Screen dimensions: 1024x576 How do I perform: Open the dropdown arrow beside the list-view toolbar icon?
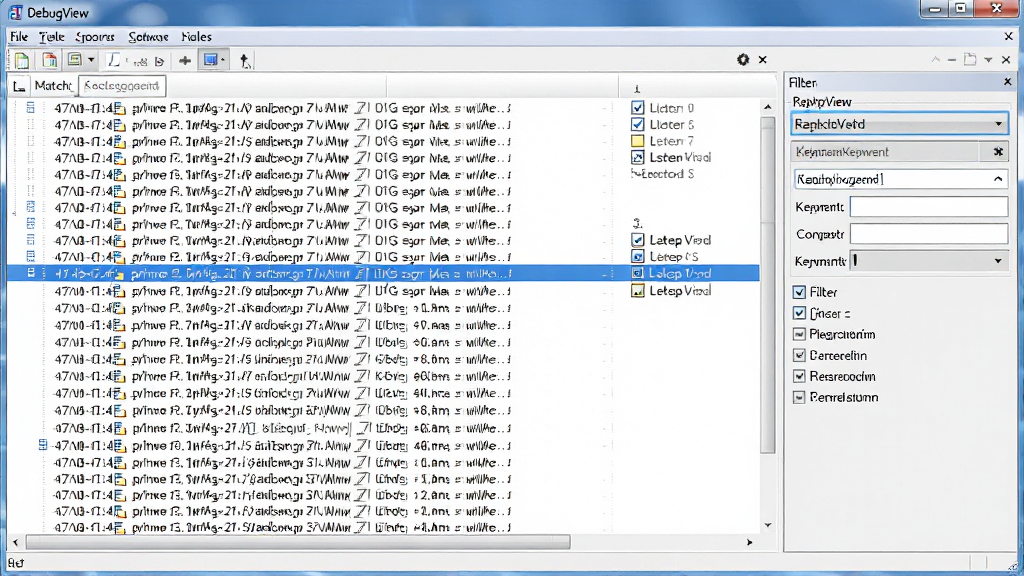[91, 60]
